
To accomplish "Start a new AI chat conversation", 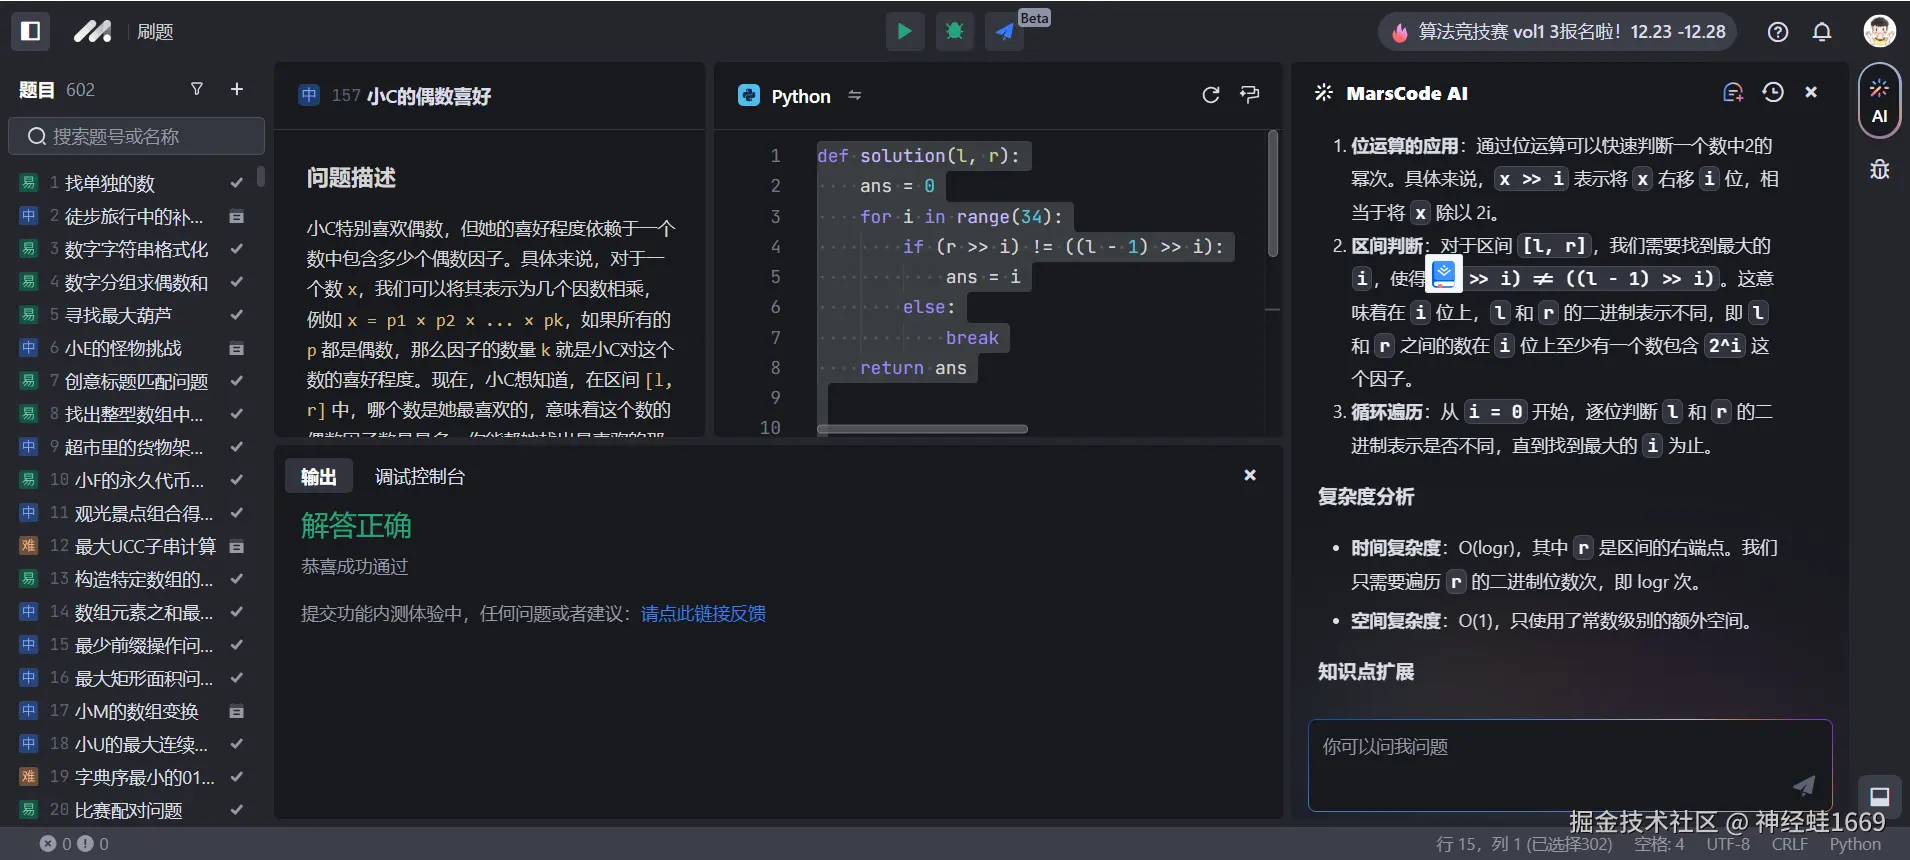I will (x=1733, y=92).
